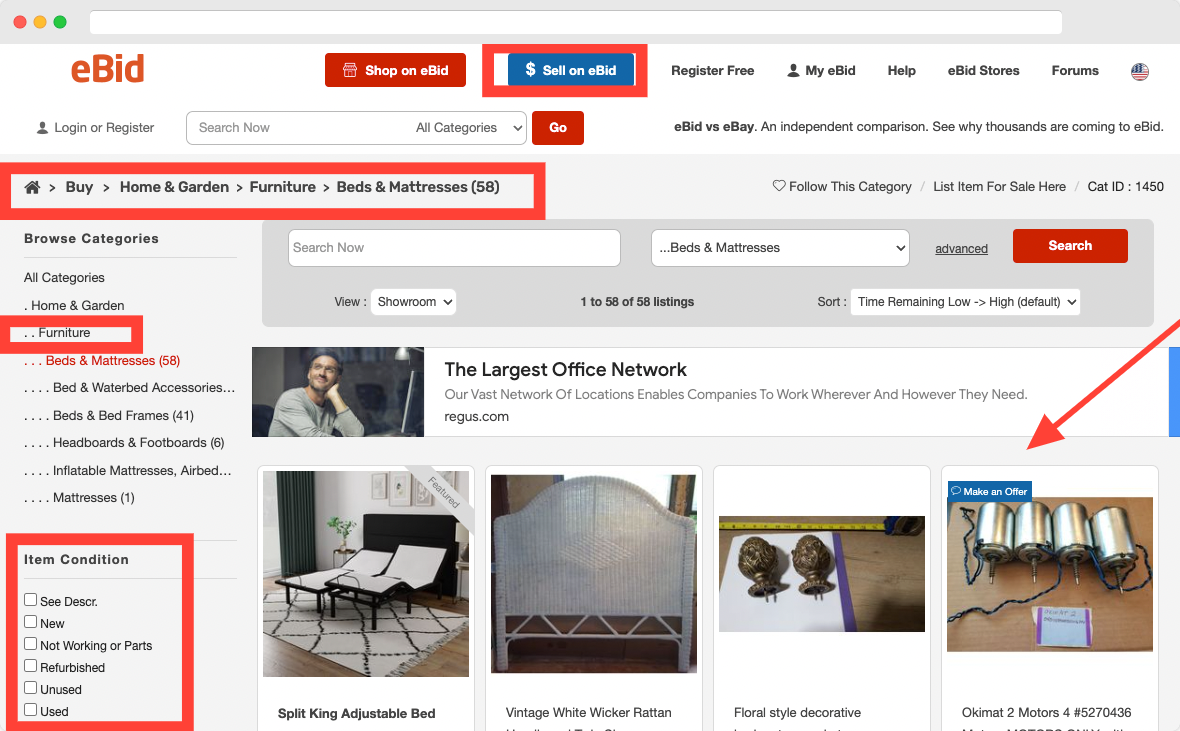Screen dimensions: 1180x731
Task: Open the Split King Adjustable Bed thumbnail
Action: pyautogui.click(x=366, y=573)
